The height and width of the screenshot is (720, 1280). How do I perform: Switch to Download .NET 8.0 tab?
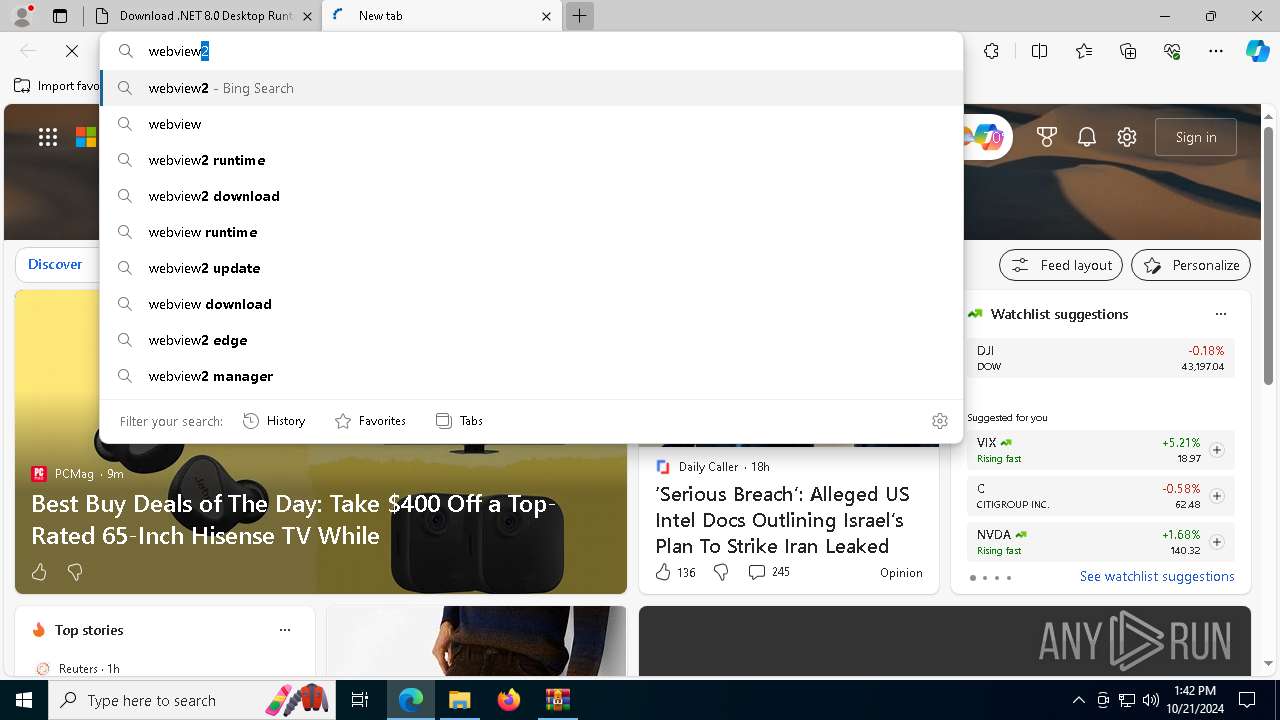pyautogui.click(x=203, y=16)
